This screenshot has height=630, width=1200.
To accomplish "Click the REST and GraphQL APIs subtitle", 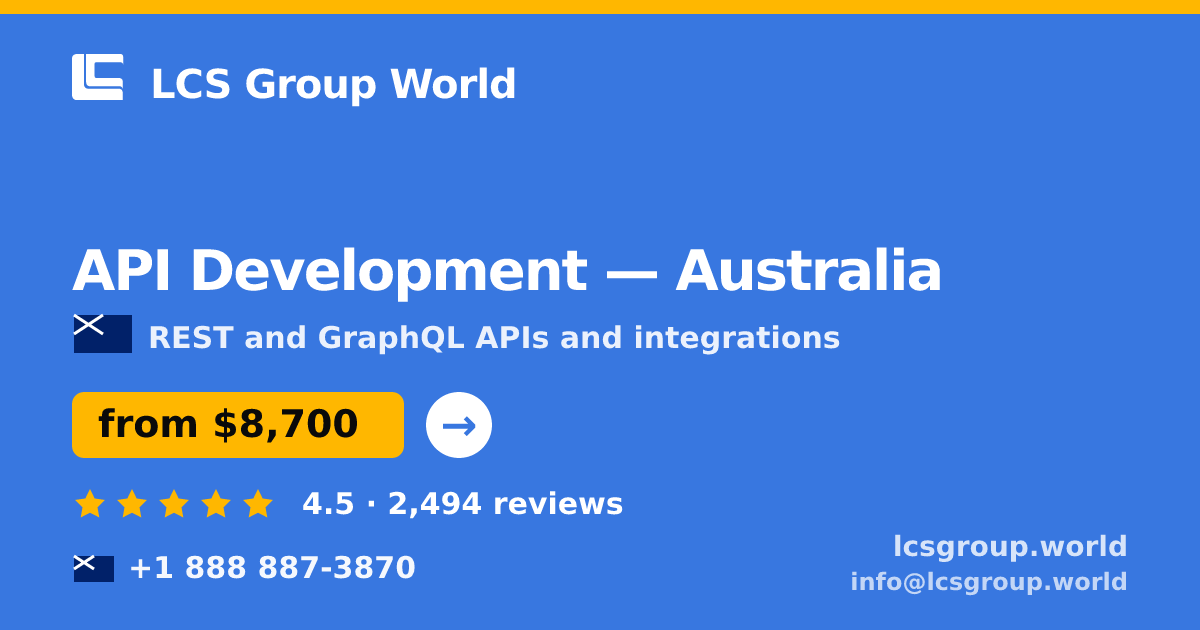I will click(494, 338).
